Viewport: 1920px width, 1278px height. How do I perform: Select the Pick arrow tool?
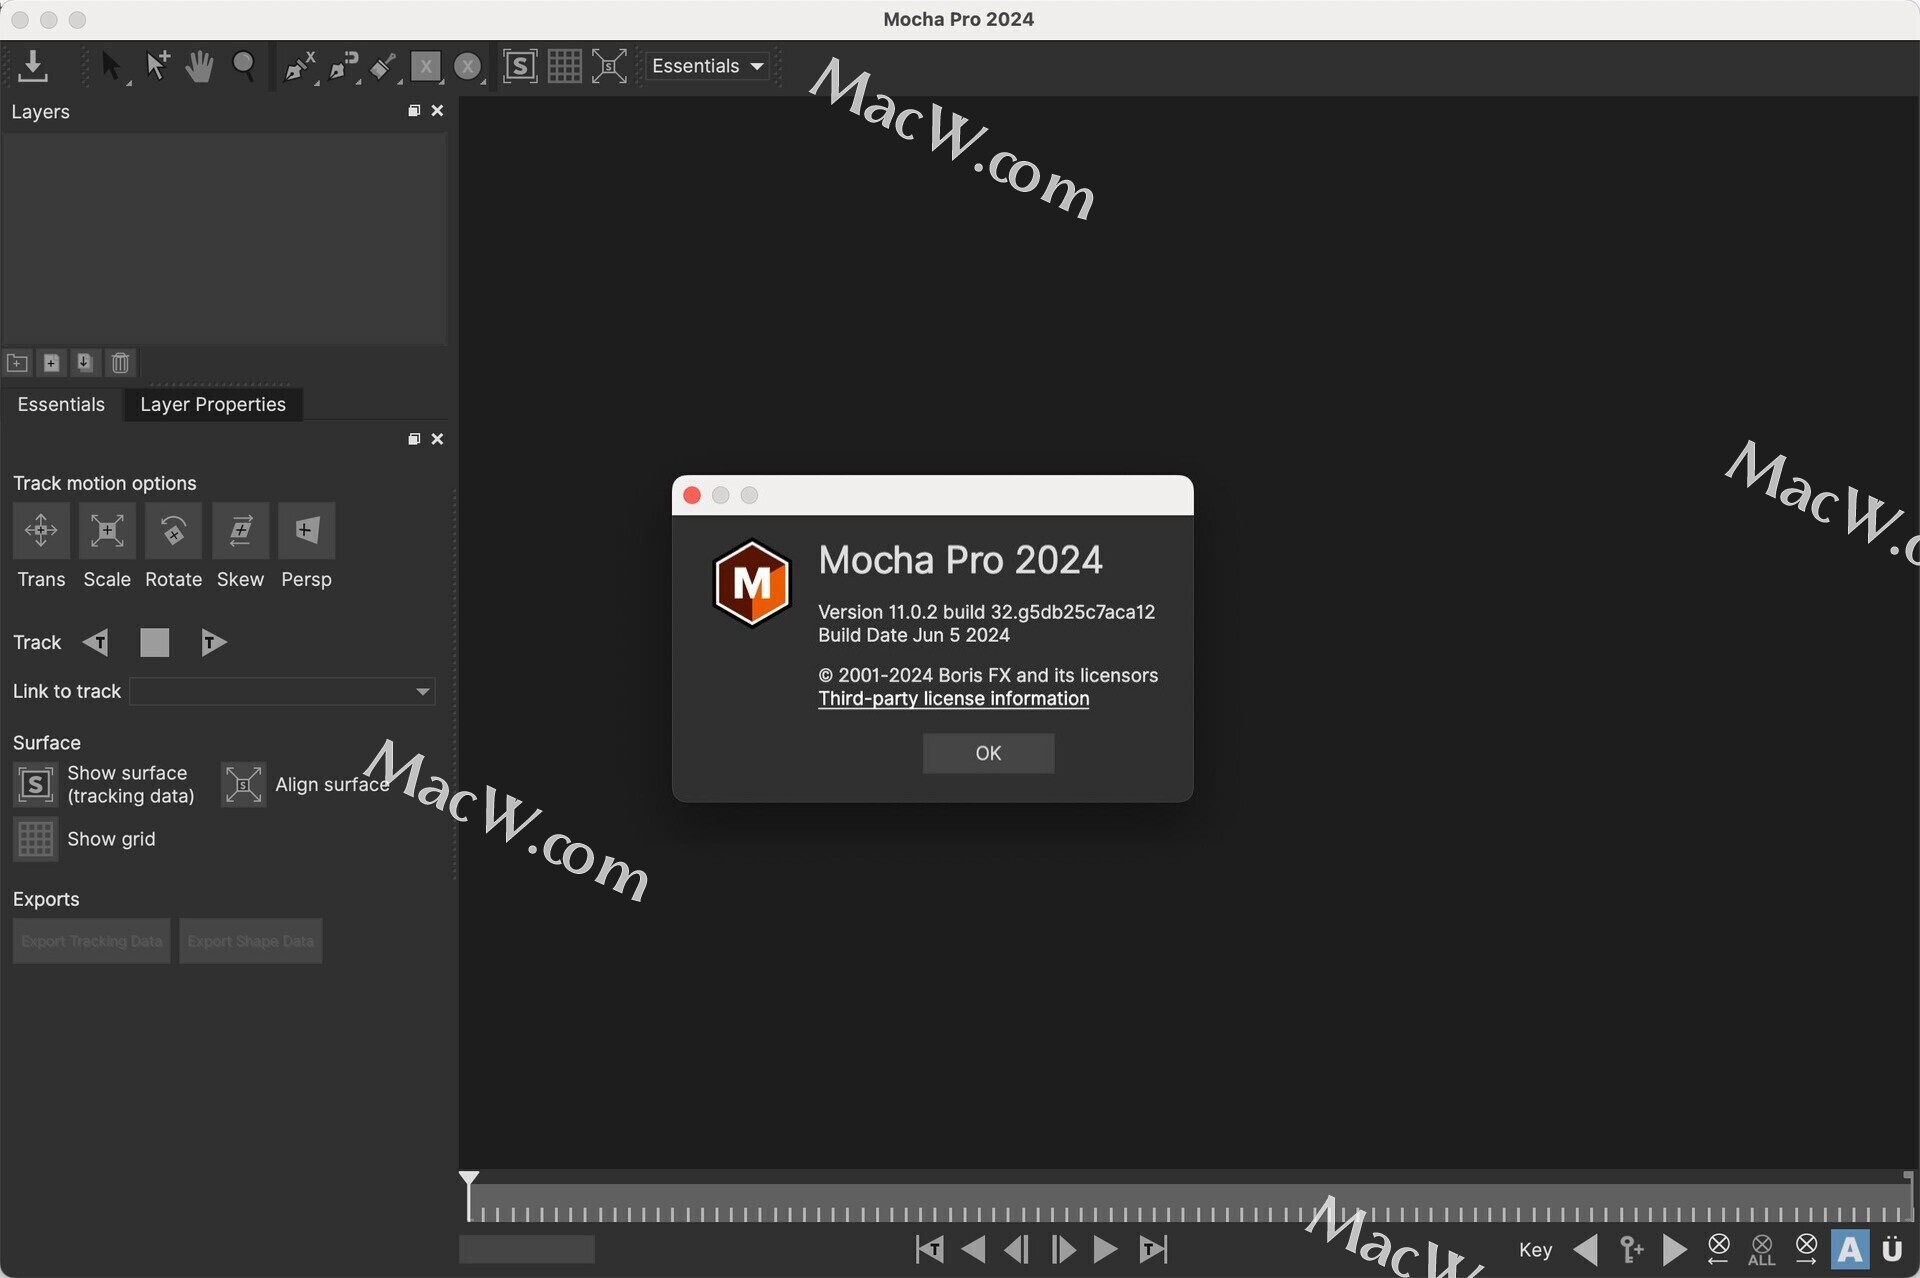coord(111,67)
